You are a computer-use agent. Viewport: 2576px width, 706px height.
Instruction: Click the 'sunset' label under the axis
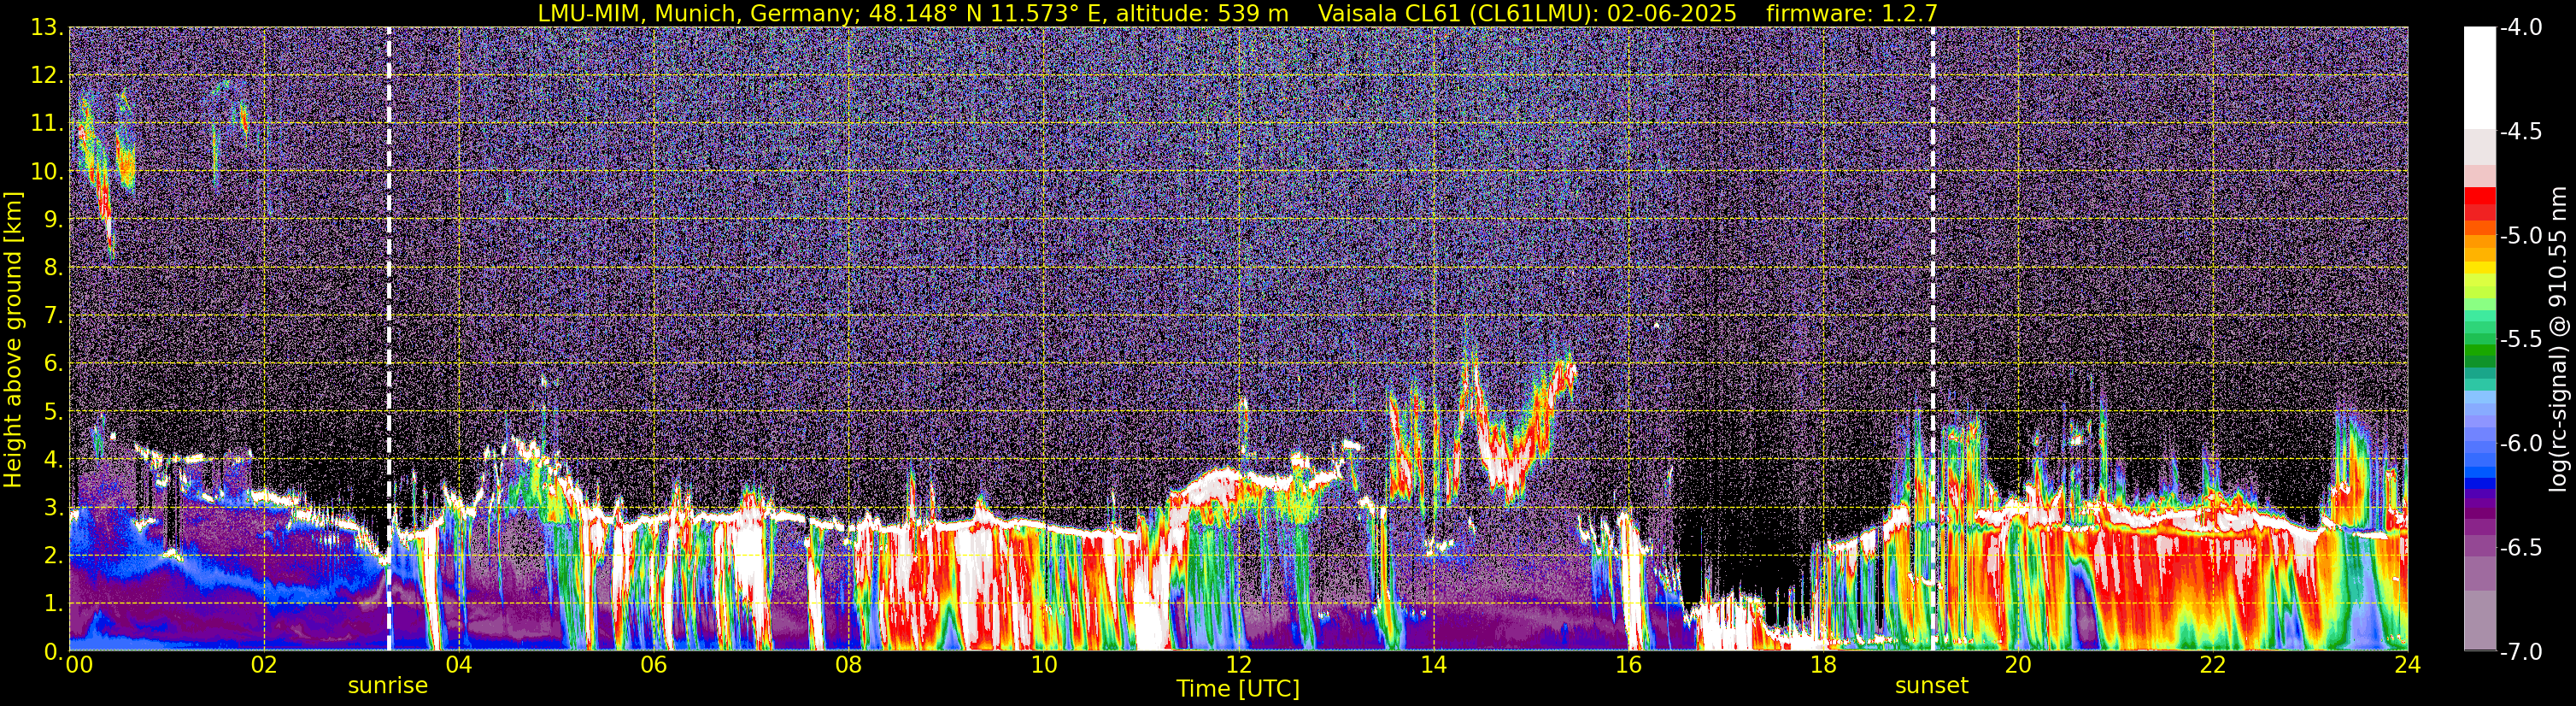(x=1932, y=686)
